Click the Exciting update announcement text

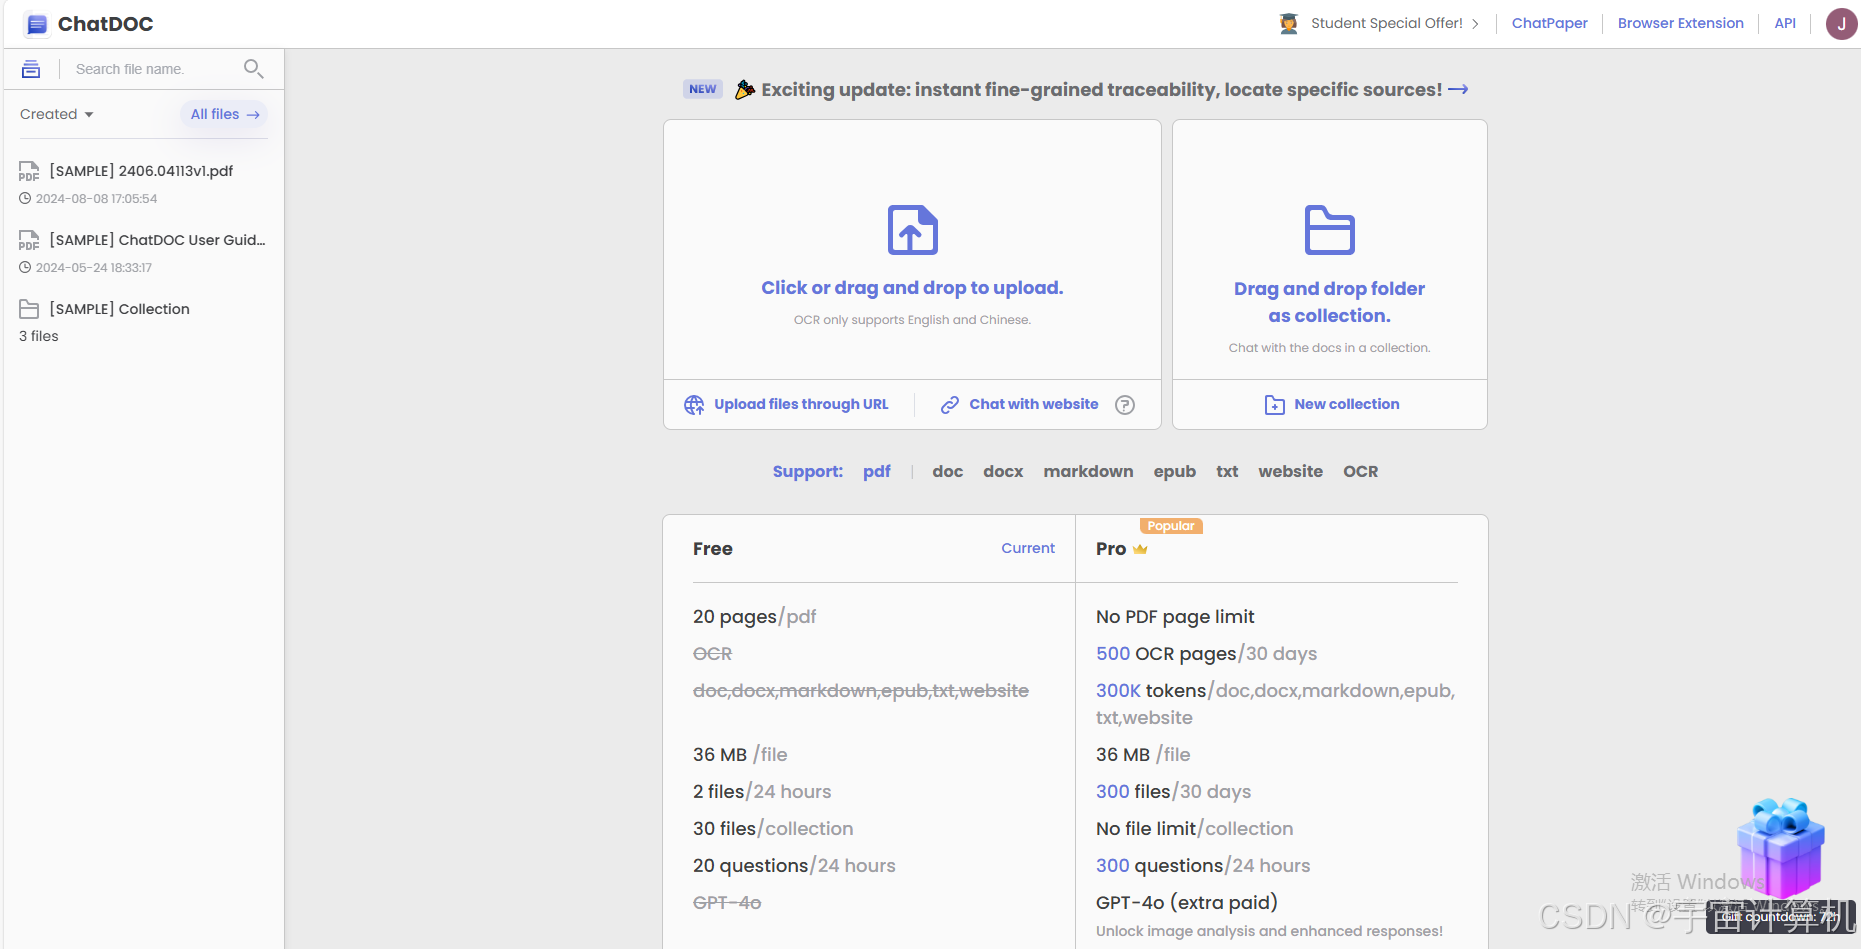point(1102,90)
